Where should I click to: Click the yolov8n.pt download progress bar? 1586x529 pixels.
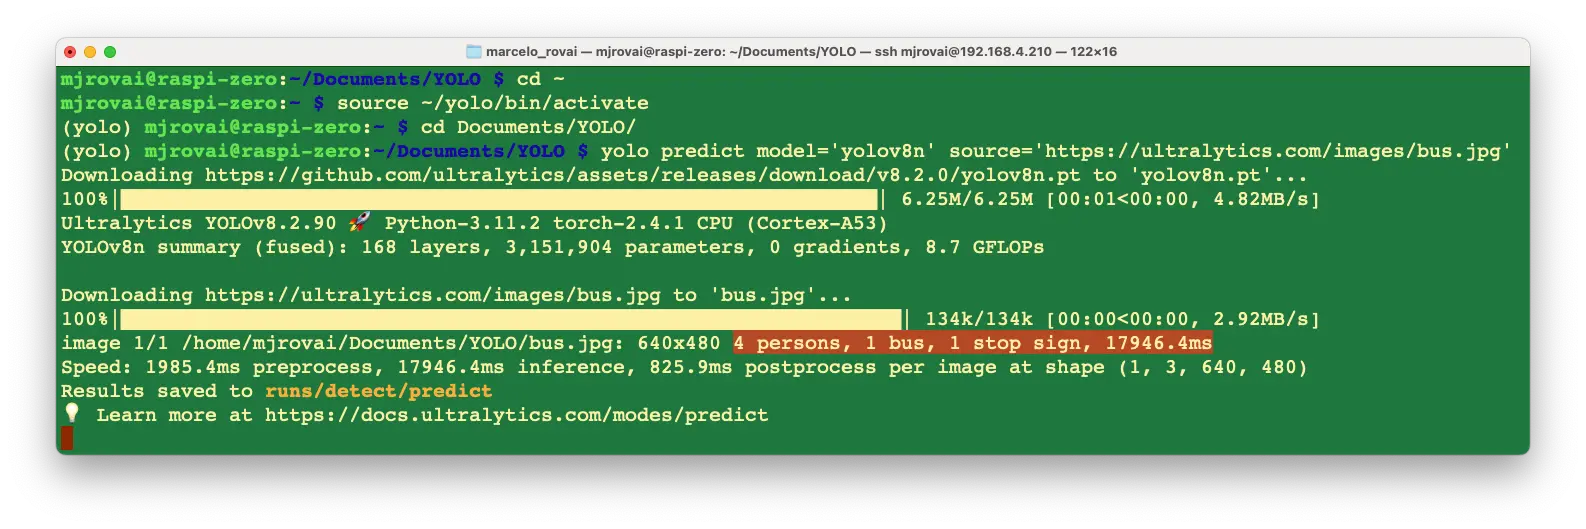coord(498,199)
